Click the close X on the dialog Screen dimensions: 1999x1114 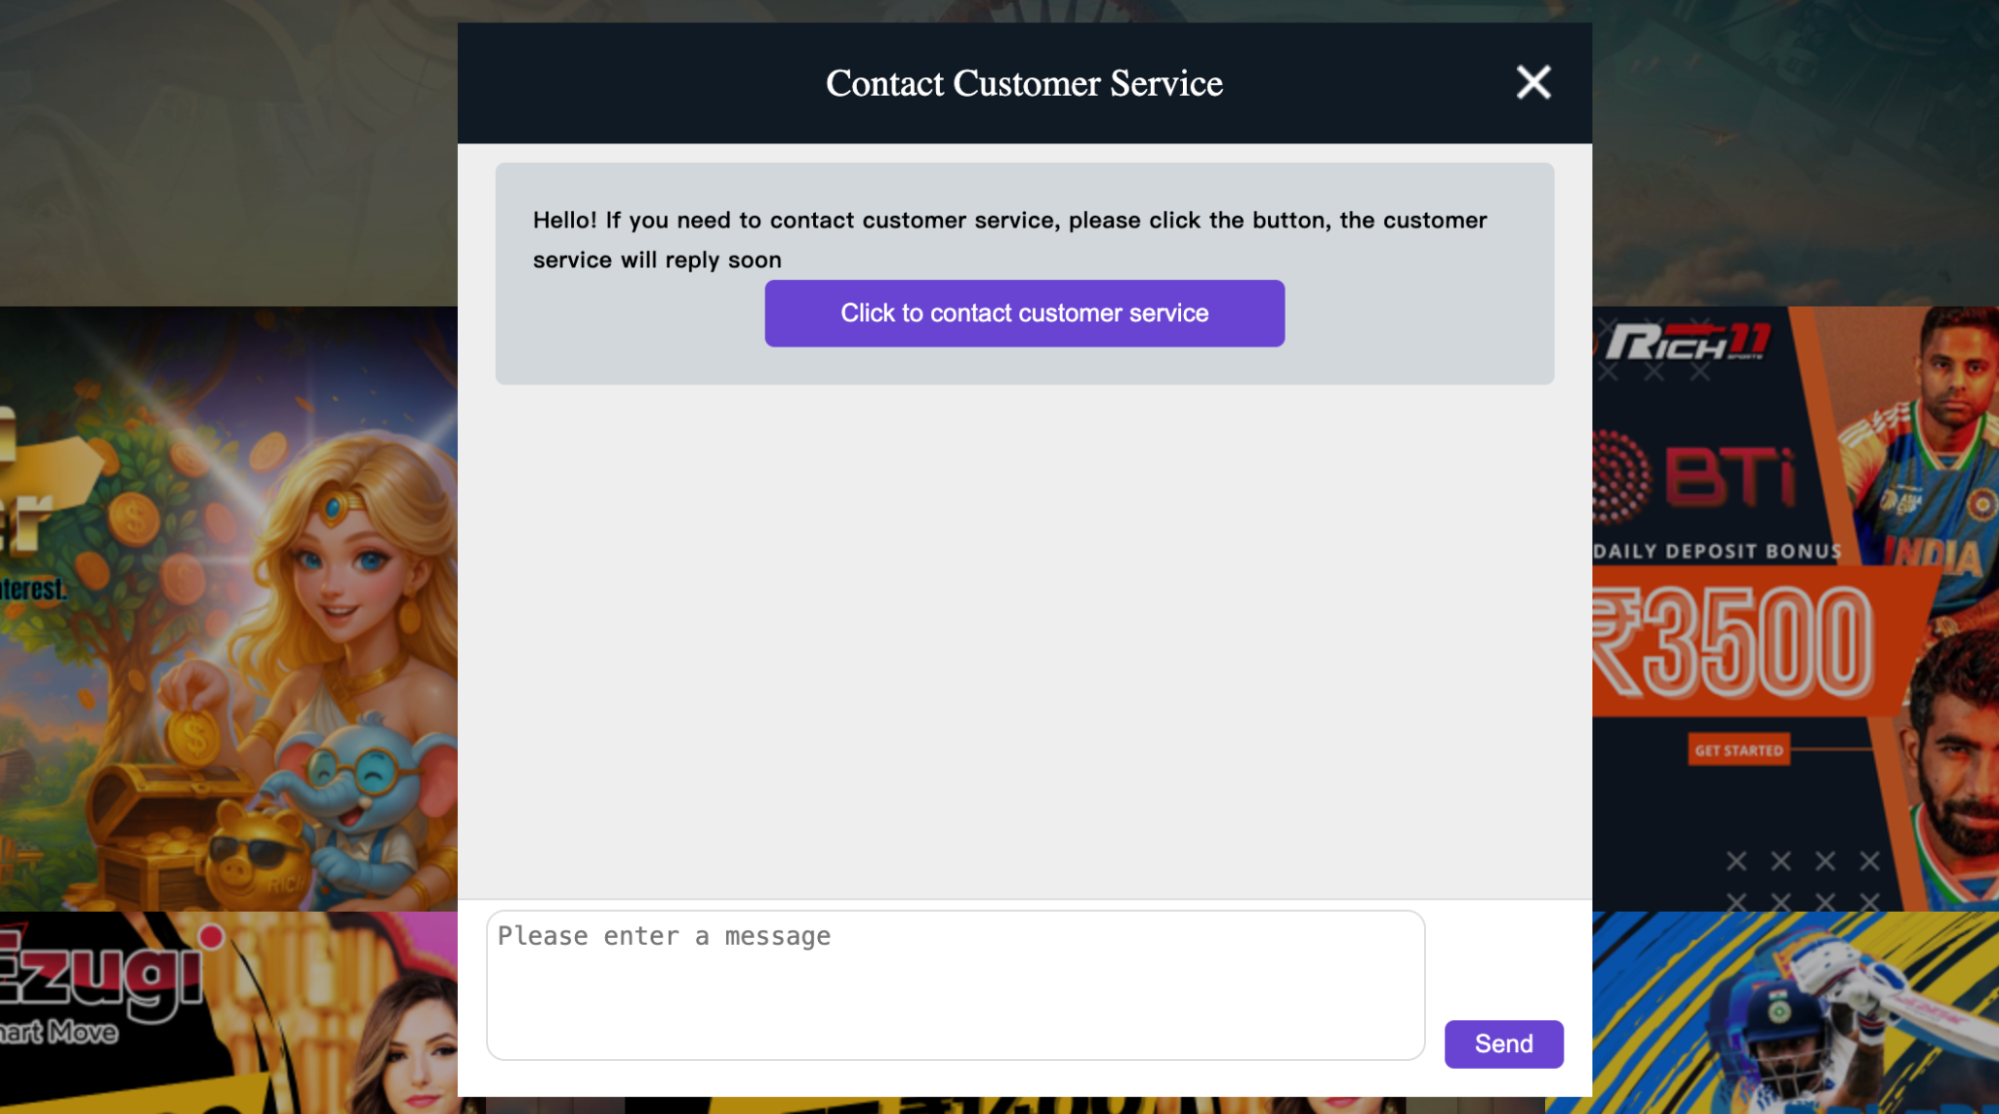point(1532,83)
